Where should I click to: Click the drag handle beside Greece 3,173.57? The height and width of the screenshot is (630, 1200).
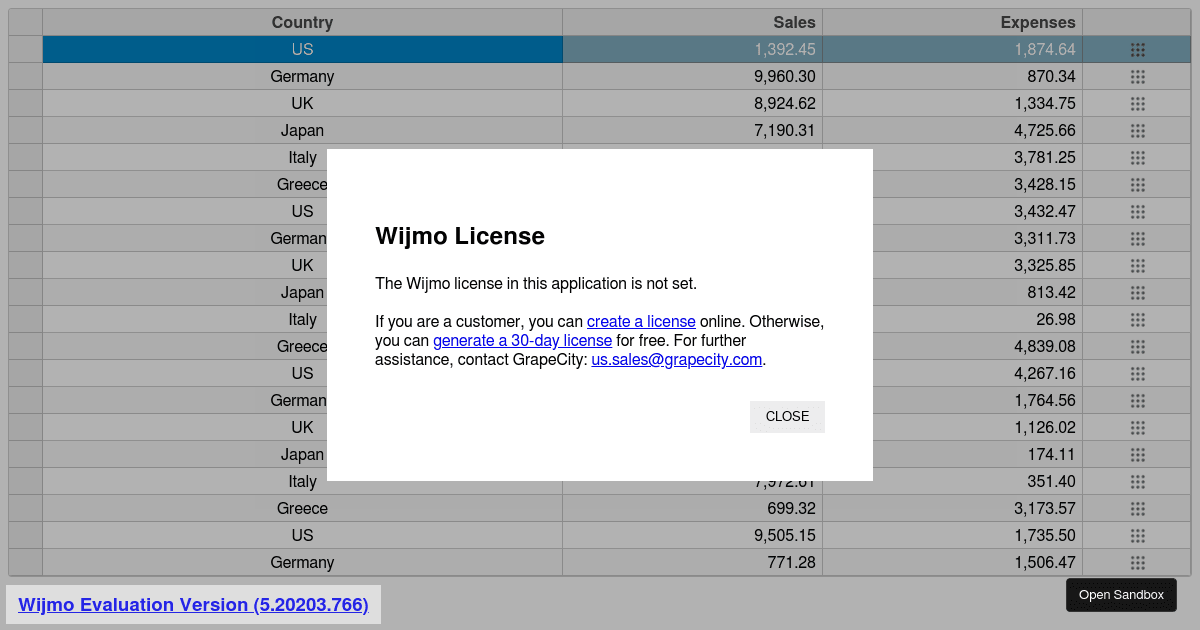click(x=1137, y=508)
